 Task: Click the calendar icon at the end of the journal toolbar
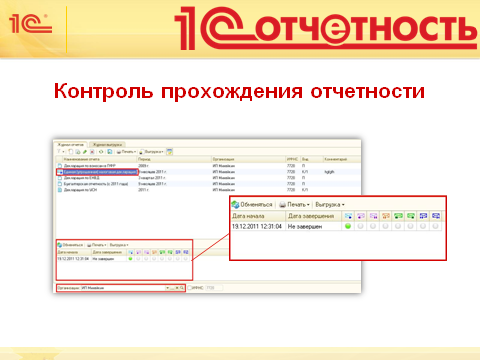169,152
